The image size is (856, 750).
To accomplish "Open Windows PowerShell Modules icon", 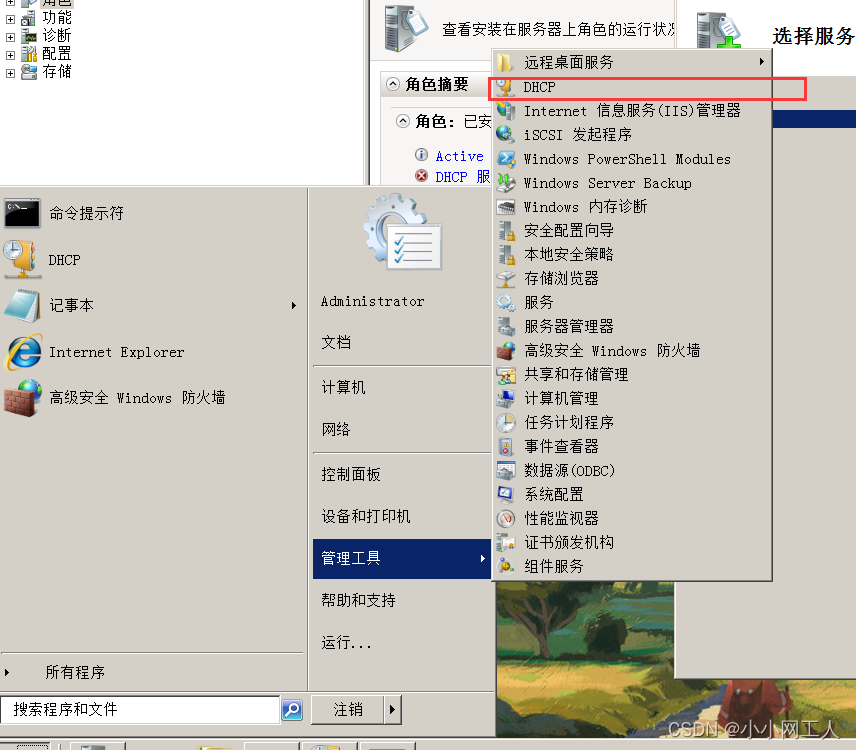I will click(506, 159).
